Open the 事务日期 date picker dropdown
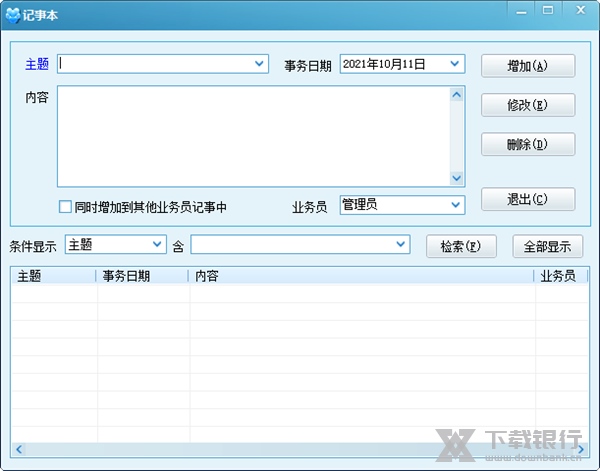 [x=456, y=64]
